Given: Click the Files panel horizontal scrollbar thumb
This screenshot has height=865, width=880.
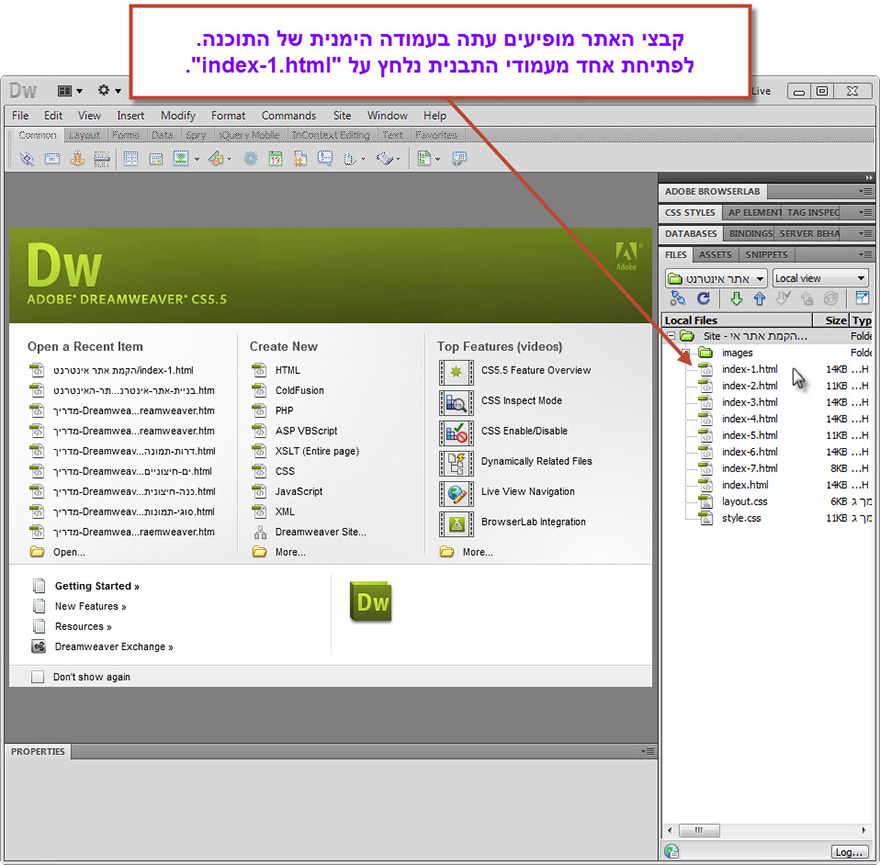Looking at the screenshot, I should point(699,830).
